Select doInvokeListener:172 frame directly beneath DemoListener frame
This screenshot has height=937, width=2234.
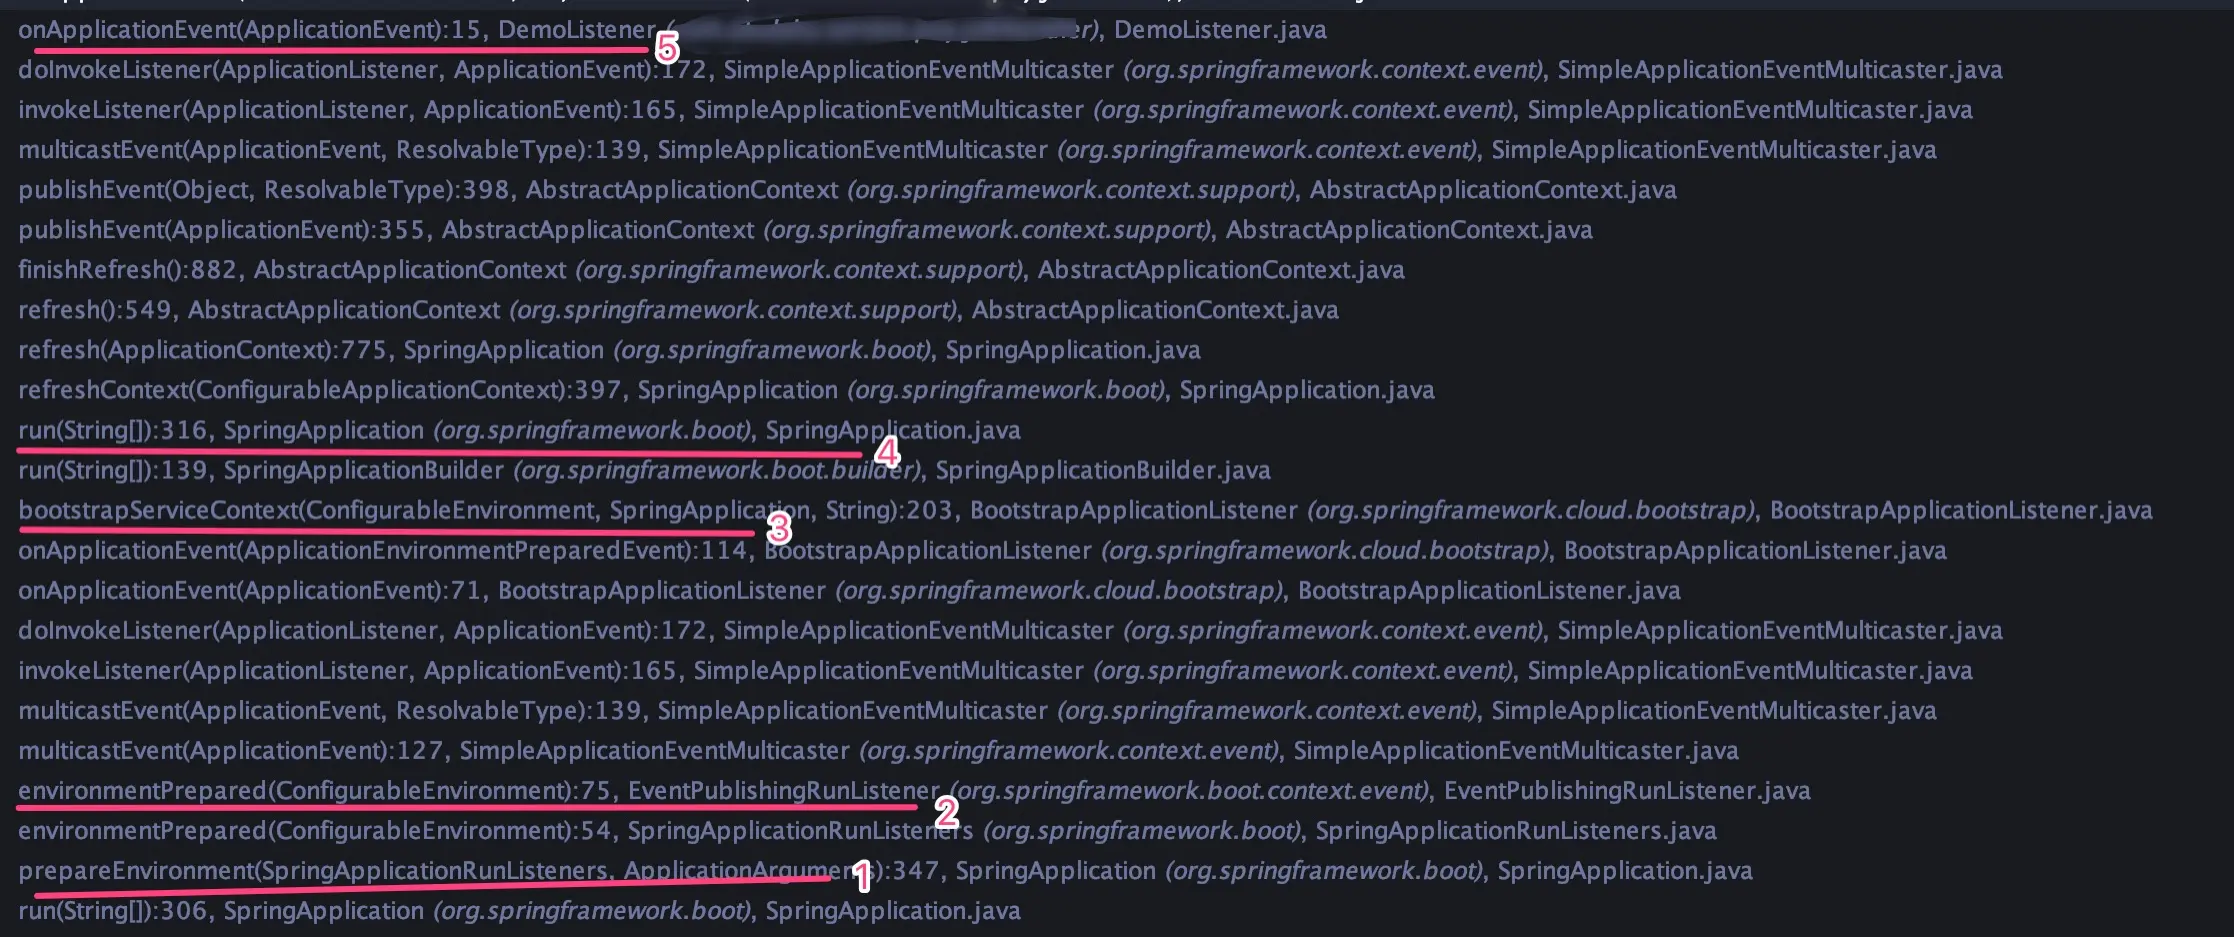coord(1010,70)
